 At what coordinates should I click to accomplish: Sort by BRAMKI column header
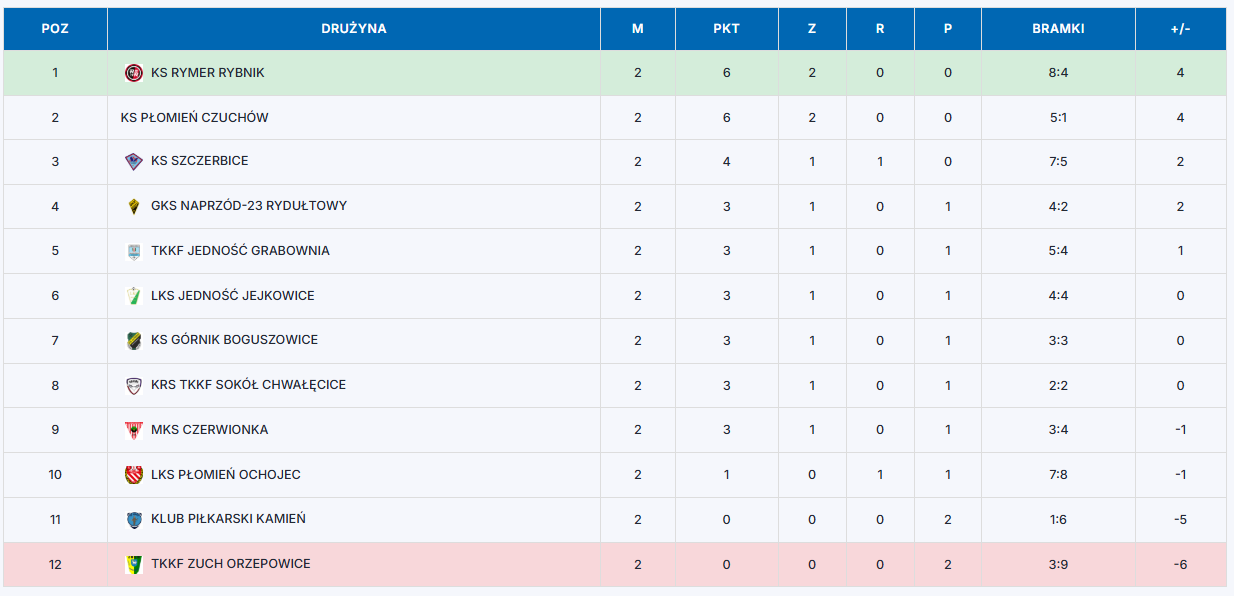click(1058, 29)
